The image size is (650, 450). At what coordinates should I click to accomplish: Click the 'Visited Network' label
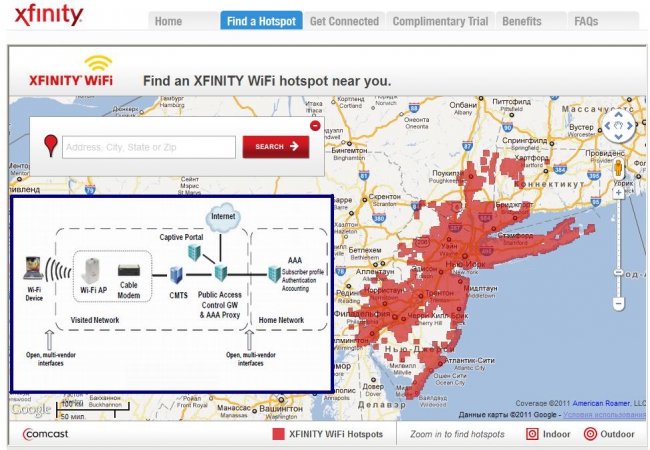[95, 320]
